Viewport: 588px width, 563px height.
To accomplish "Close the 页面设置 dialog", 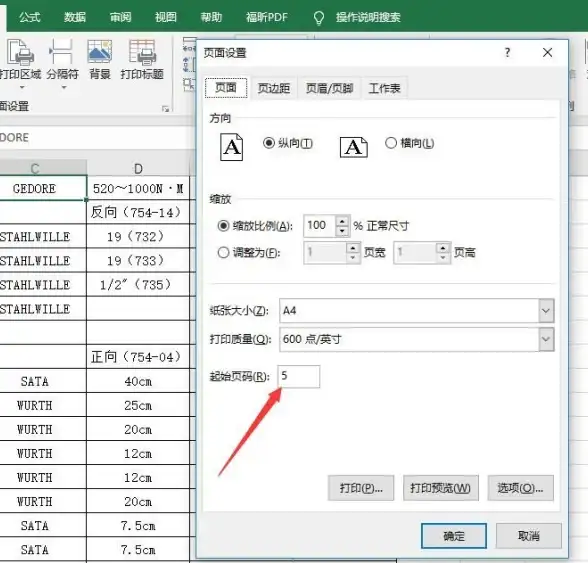I will 548,53.
